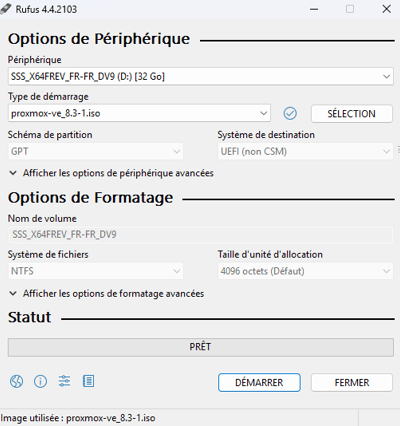Image resolution: width=400 pixels, height=426 pixels.
Task: Open the Système de fichiers NTFS dropdown
Action: pos(95,271)
